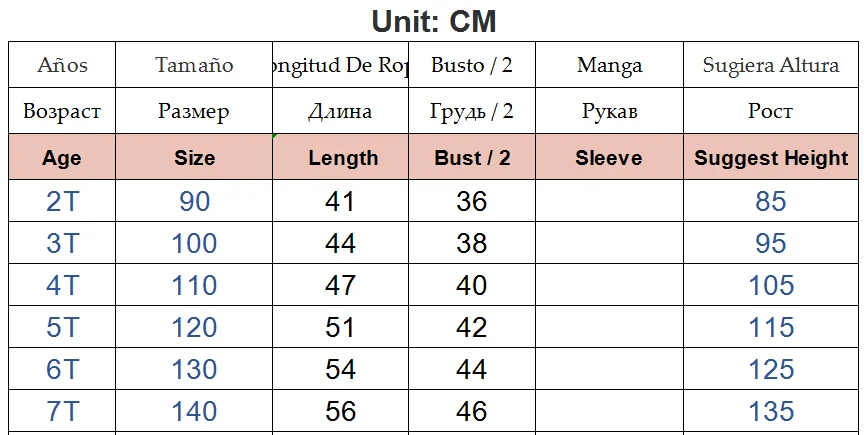
Task: Select the "Sleeve" header cell
Action: [x=609, y=157]
